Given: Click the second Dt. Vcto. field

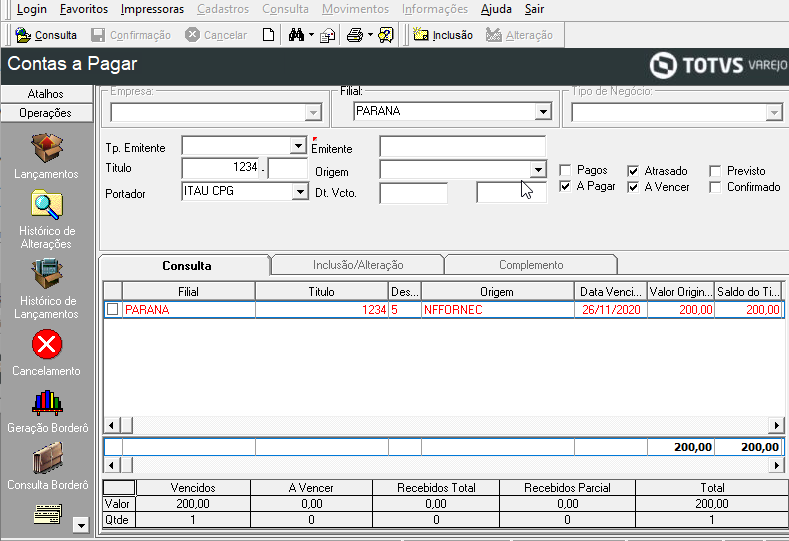Looking at the screenshot, I should 511,193.
